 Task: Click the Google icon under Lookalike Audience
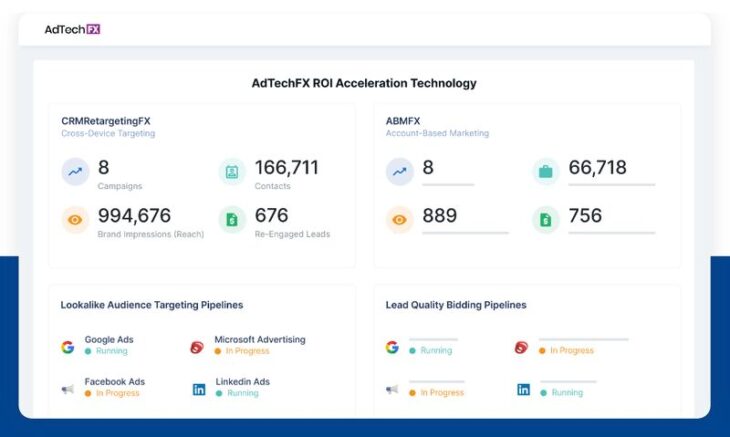click(67, 347)
